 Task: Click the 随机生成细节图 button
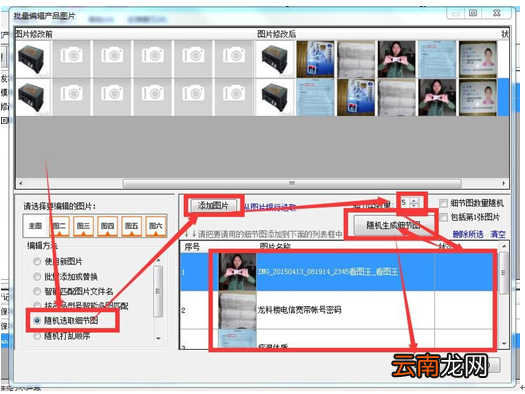(x=393, y=225)
